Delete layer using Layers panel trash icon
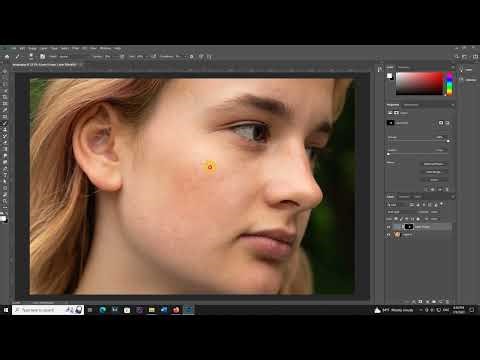Screen dimensions: 480x360 (447, 301)
